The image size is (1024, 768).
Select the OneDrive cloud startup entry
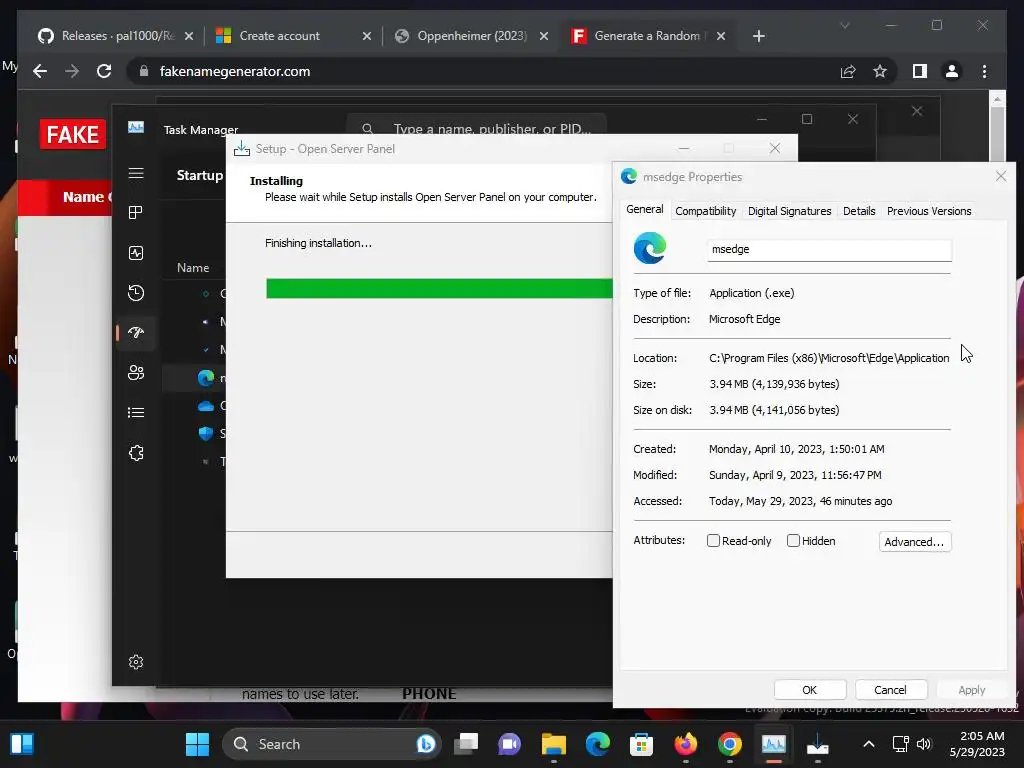[206, 406]
